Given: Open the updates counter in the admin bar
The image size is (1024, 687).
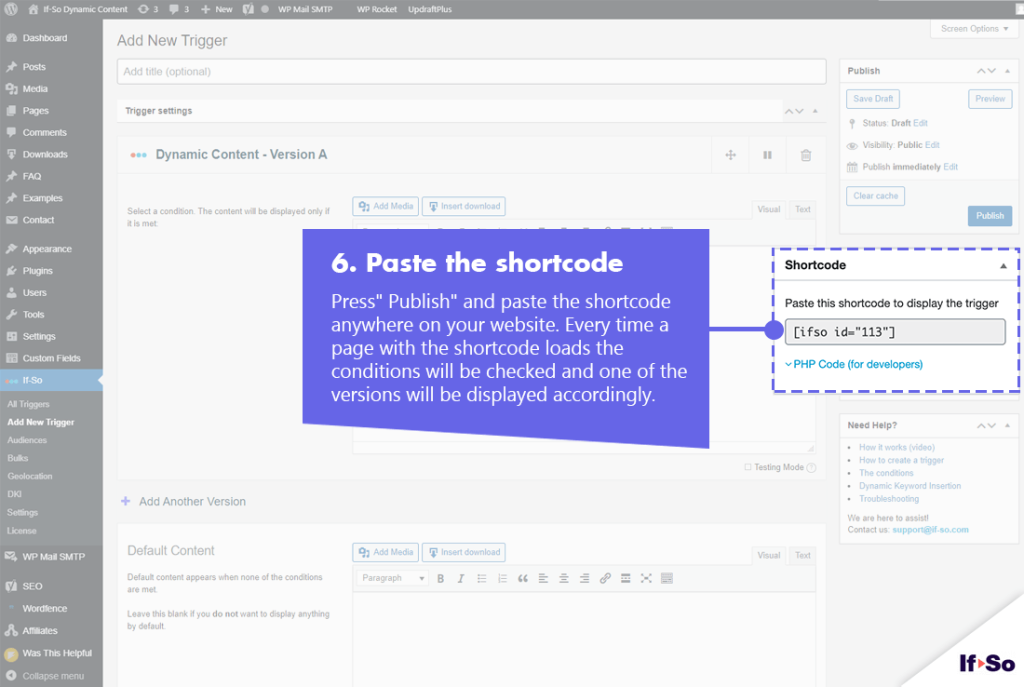Looking at the screenshot, I should (x=148, y=9).
